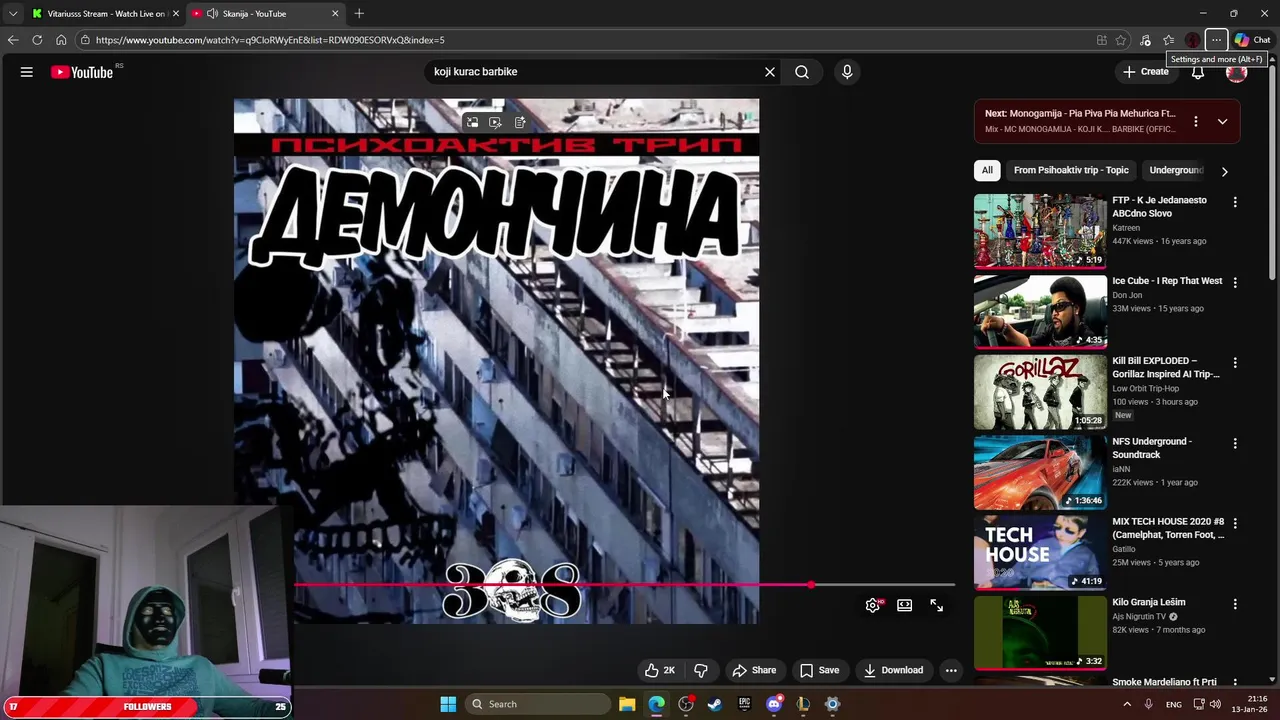Open the YouTube guide hamburger menu

click(x=27, y=72)
